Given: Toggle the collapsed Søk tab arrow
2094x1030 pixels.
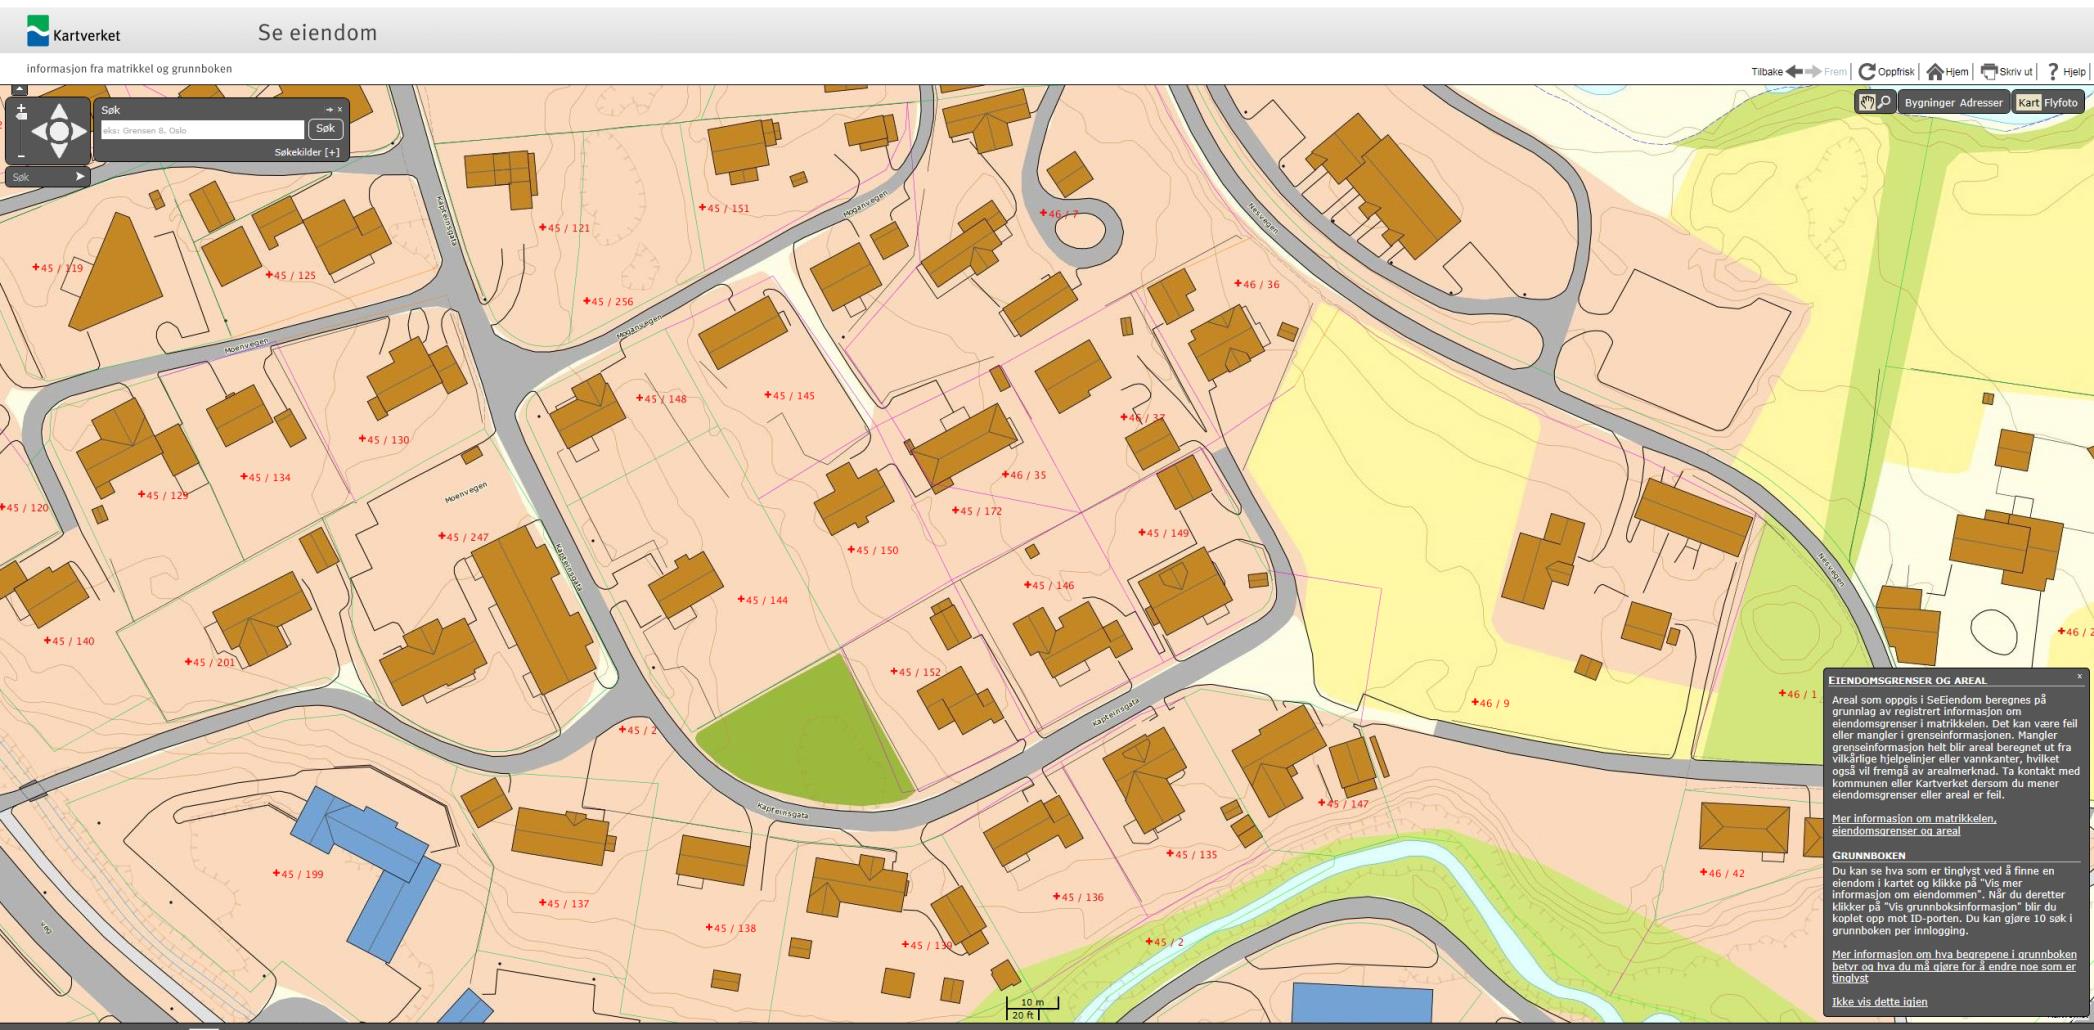Looking at the screenshot, I should click(80, 177).
